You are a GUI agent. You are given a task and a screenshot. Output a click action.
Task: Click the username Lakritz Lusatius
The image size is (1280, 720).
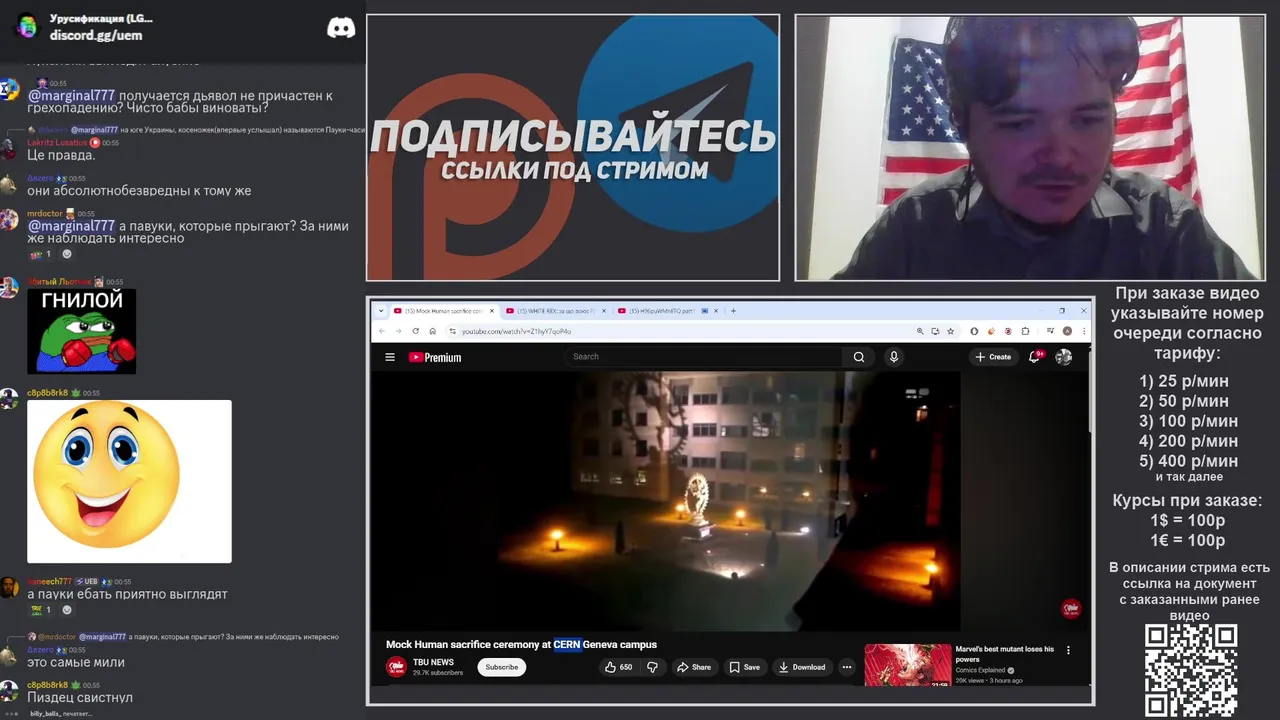[x=57, y=143]
